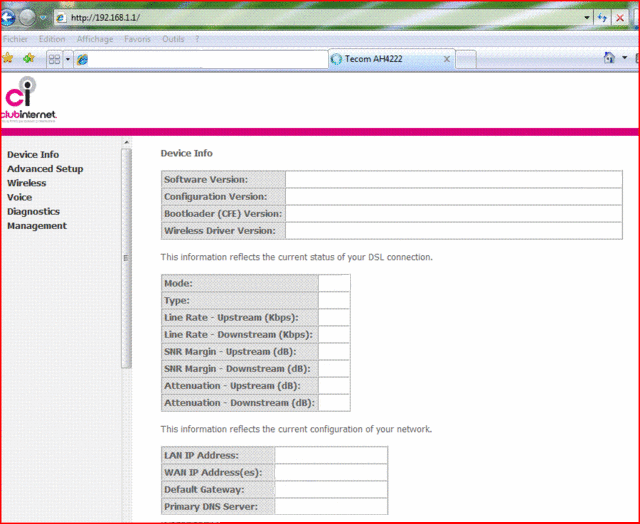Open a new tab with the empty tab button
Image resolution: width=640 pixels, height=524 pixels.
click(x=466, y=60)
